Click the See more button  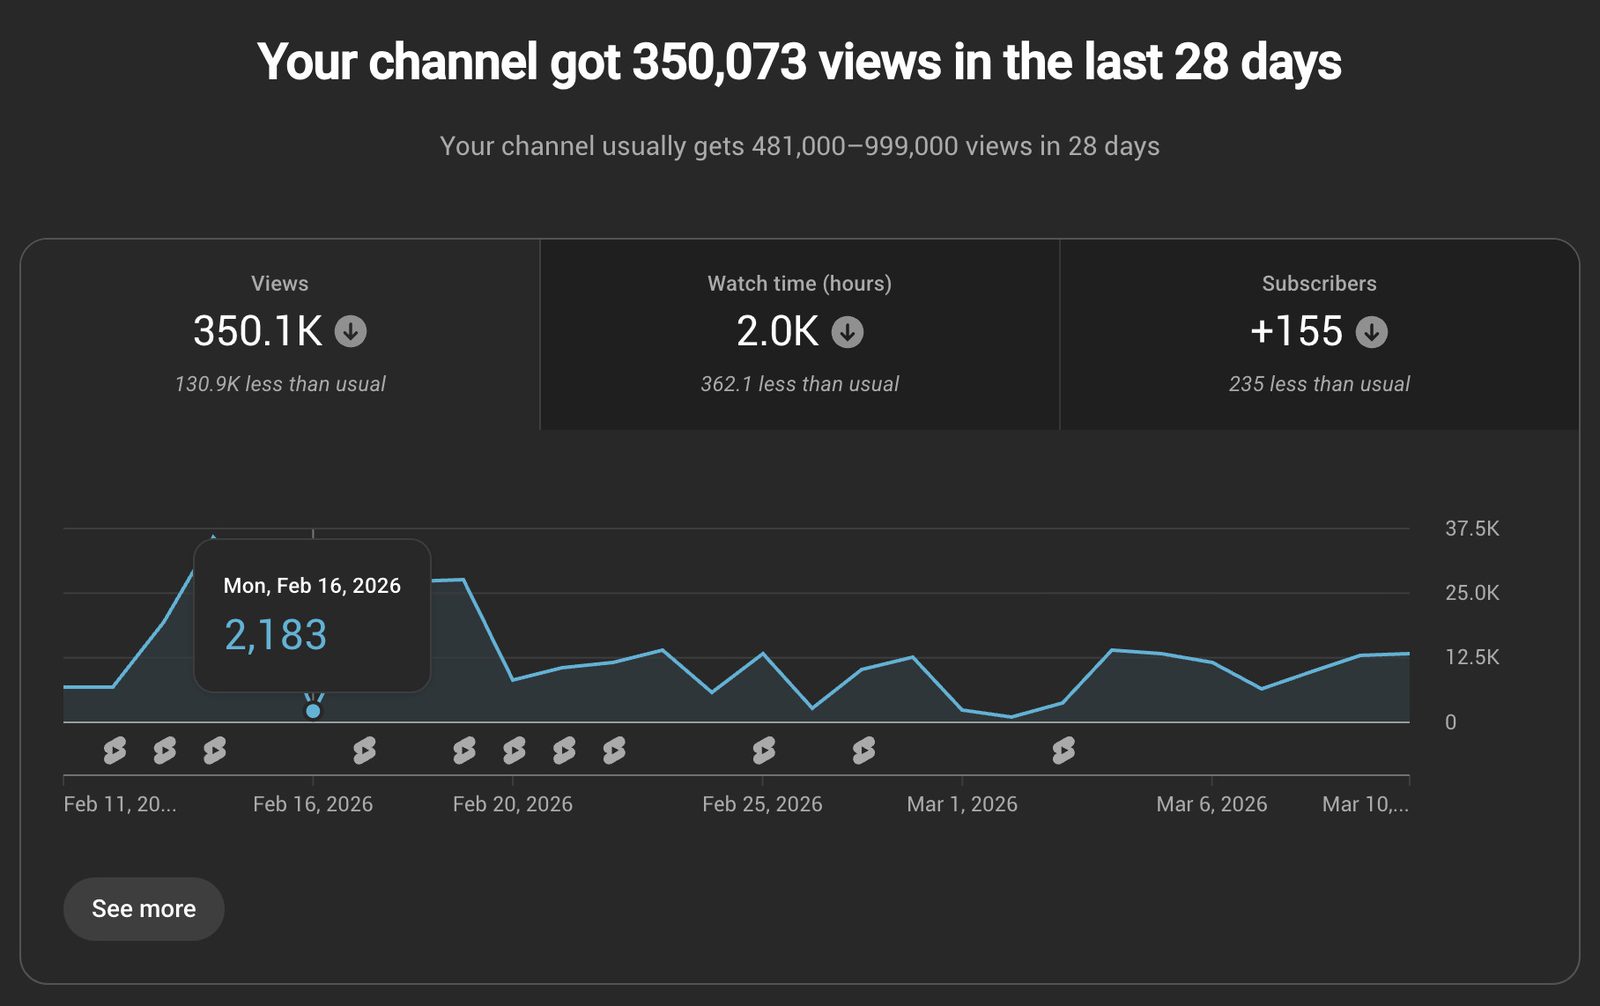(144, 909)
